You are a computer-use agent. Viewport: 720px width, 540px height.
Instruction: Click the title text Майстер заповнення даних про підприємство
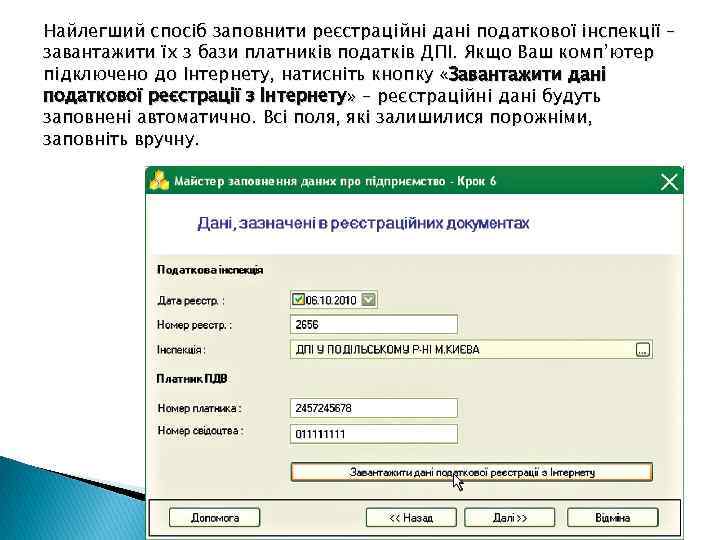(310, 181)
